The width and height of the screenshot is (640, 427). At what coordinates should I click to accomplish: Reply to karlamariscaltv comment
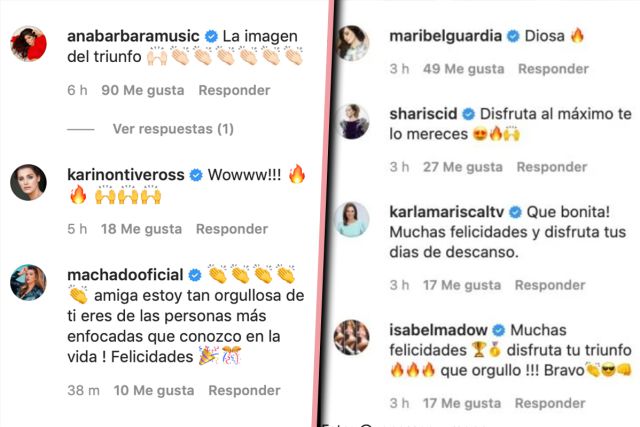click(550, 285)
